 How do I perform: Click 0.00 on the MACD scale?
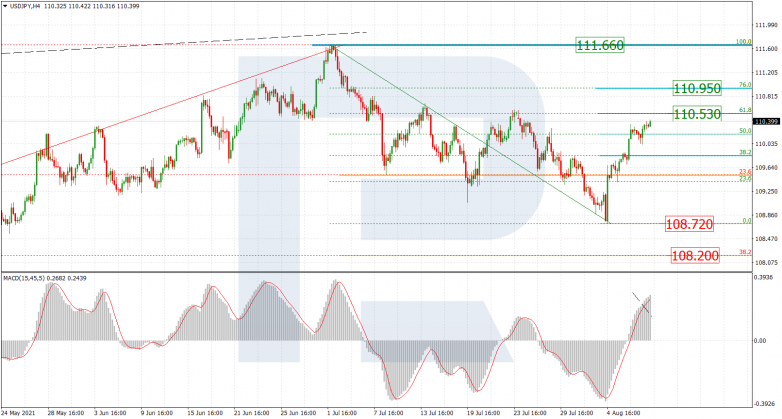[761, 341]
